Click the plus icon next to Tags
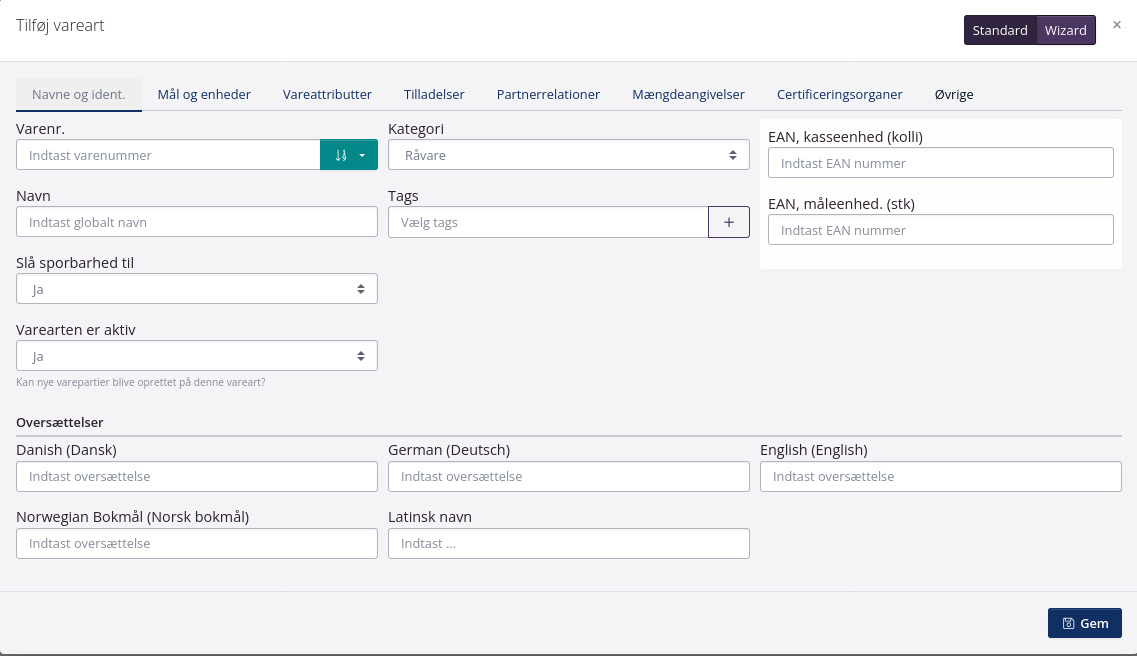Screen dimensions: 1137x656 tap(729, 222)
